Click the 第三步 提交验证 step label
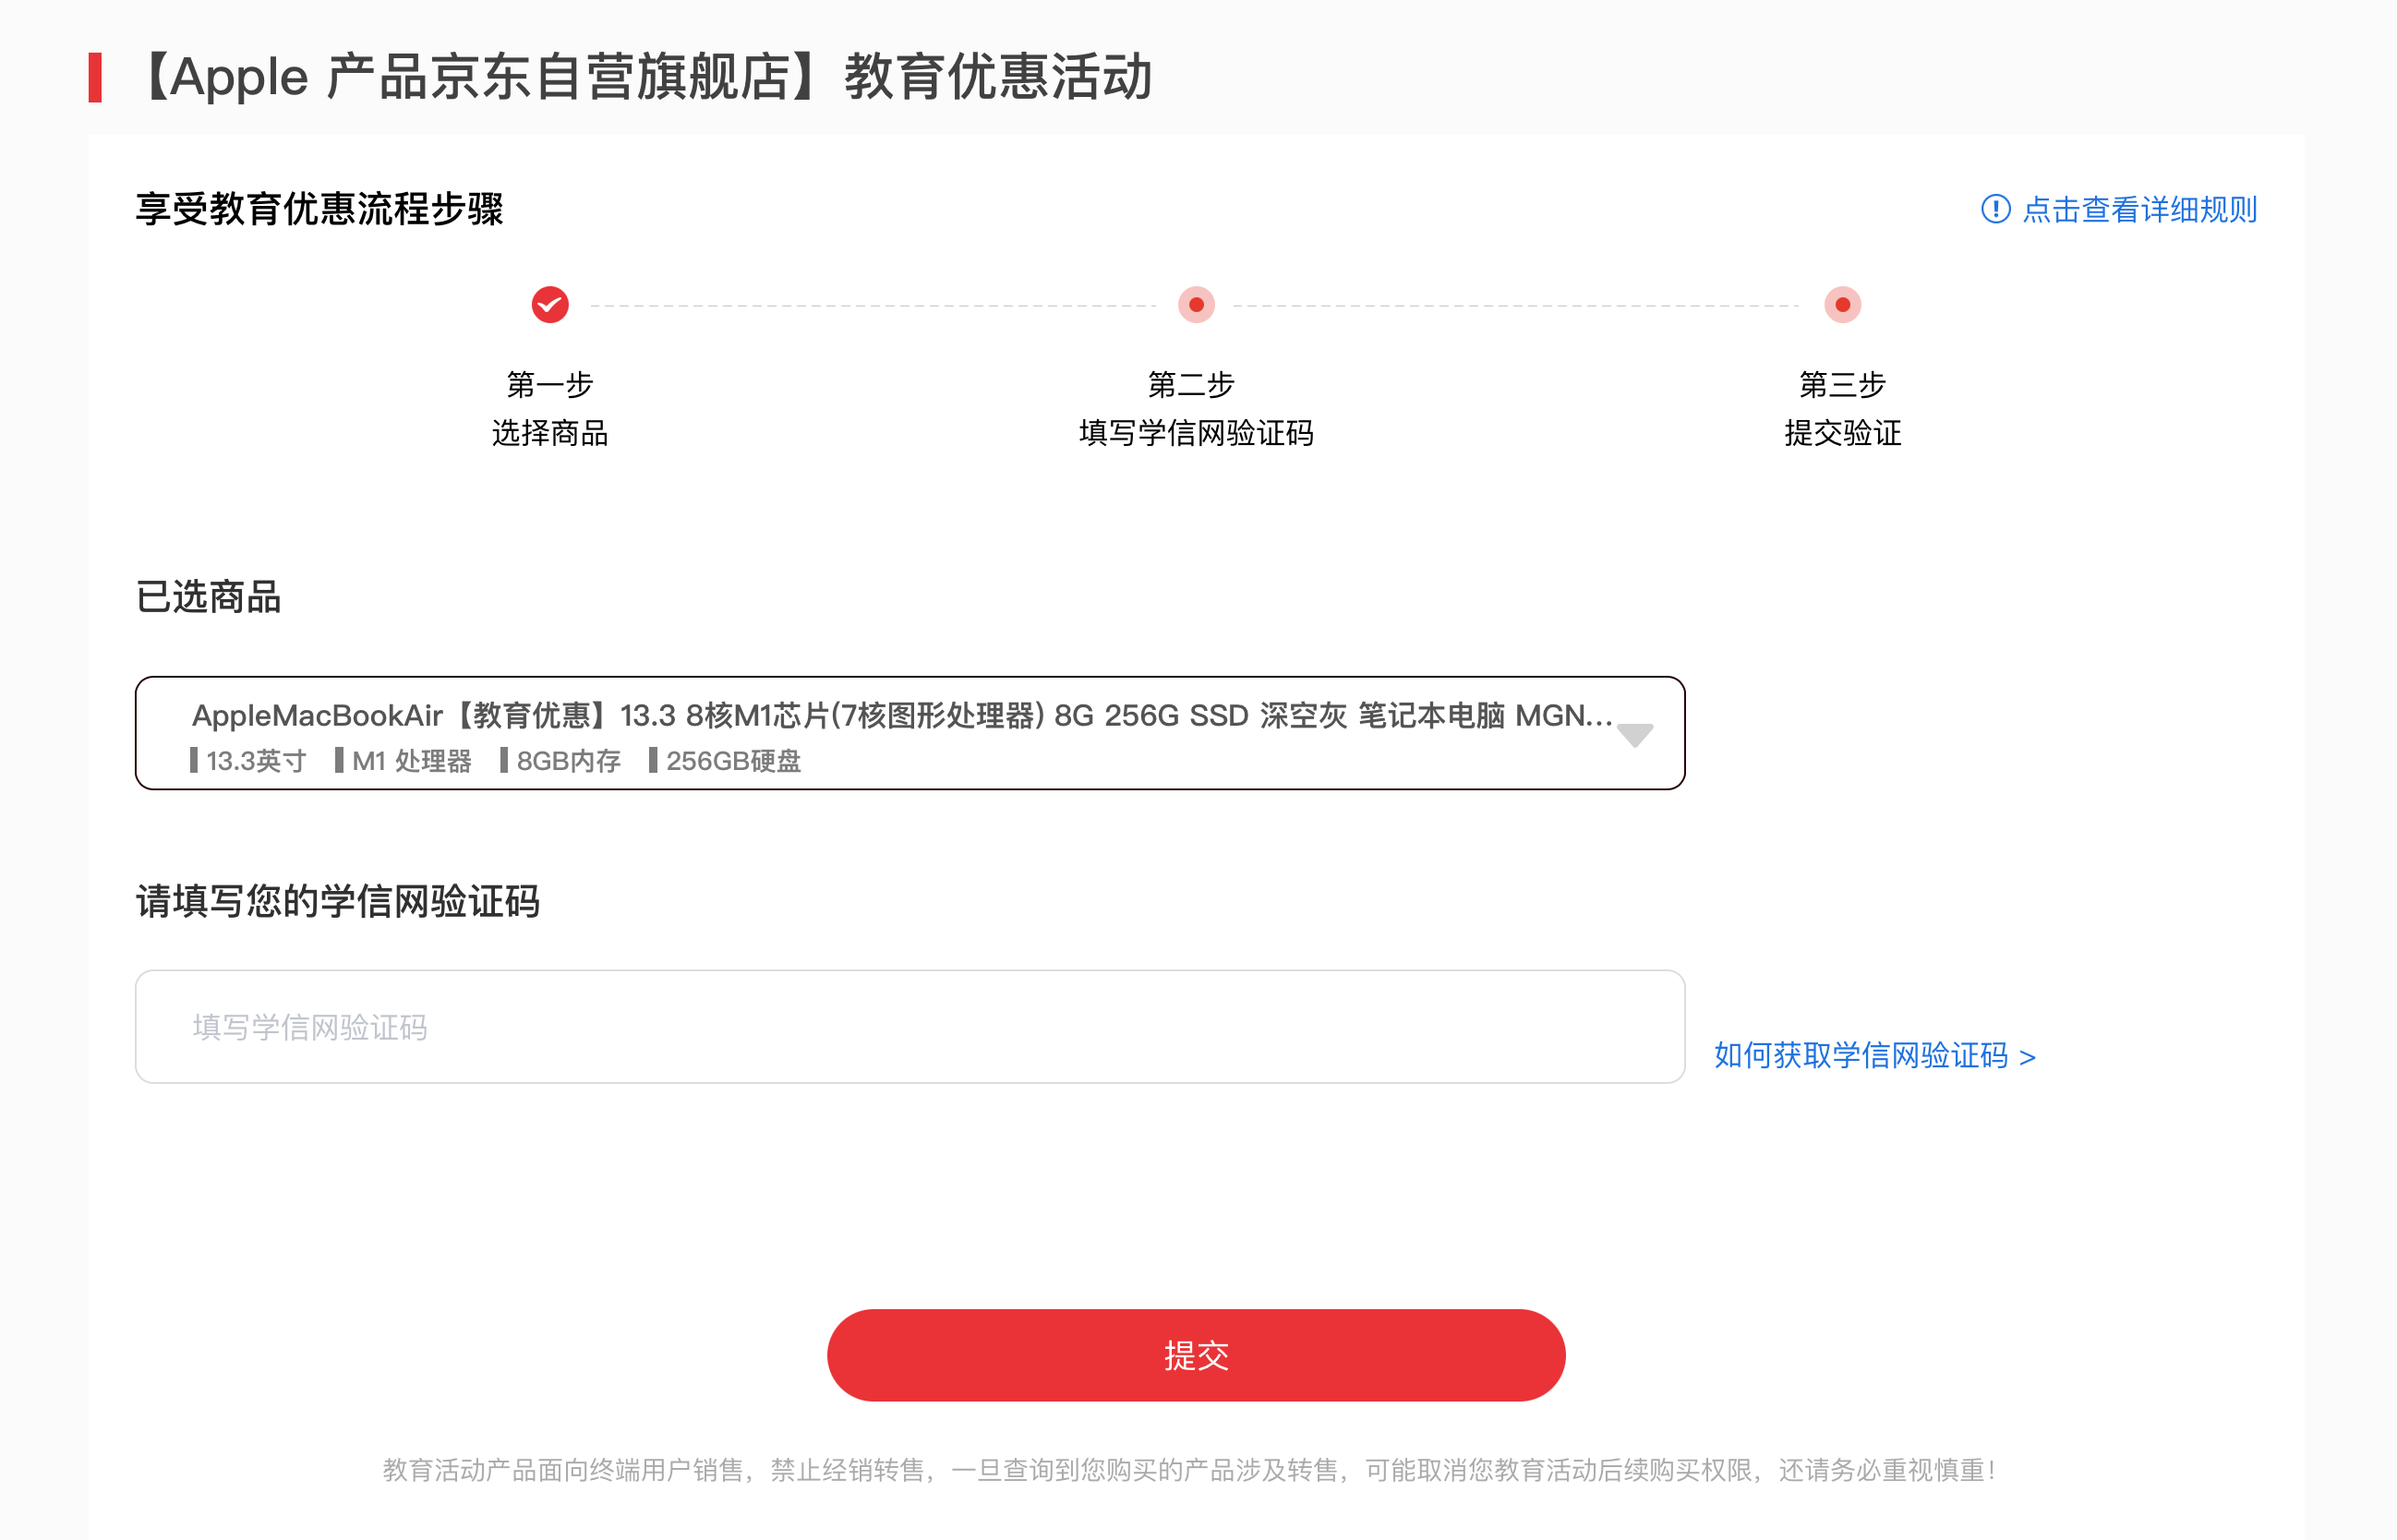The image size is (2397, 1540). (1842, 409)
